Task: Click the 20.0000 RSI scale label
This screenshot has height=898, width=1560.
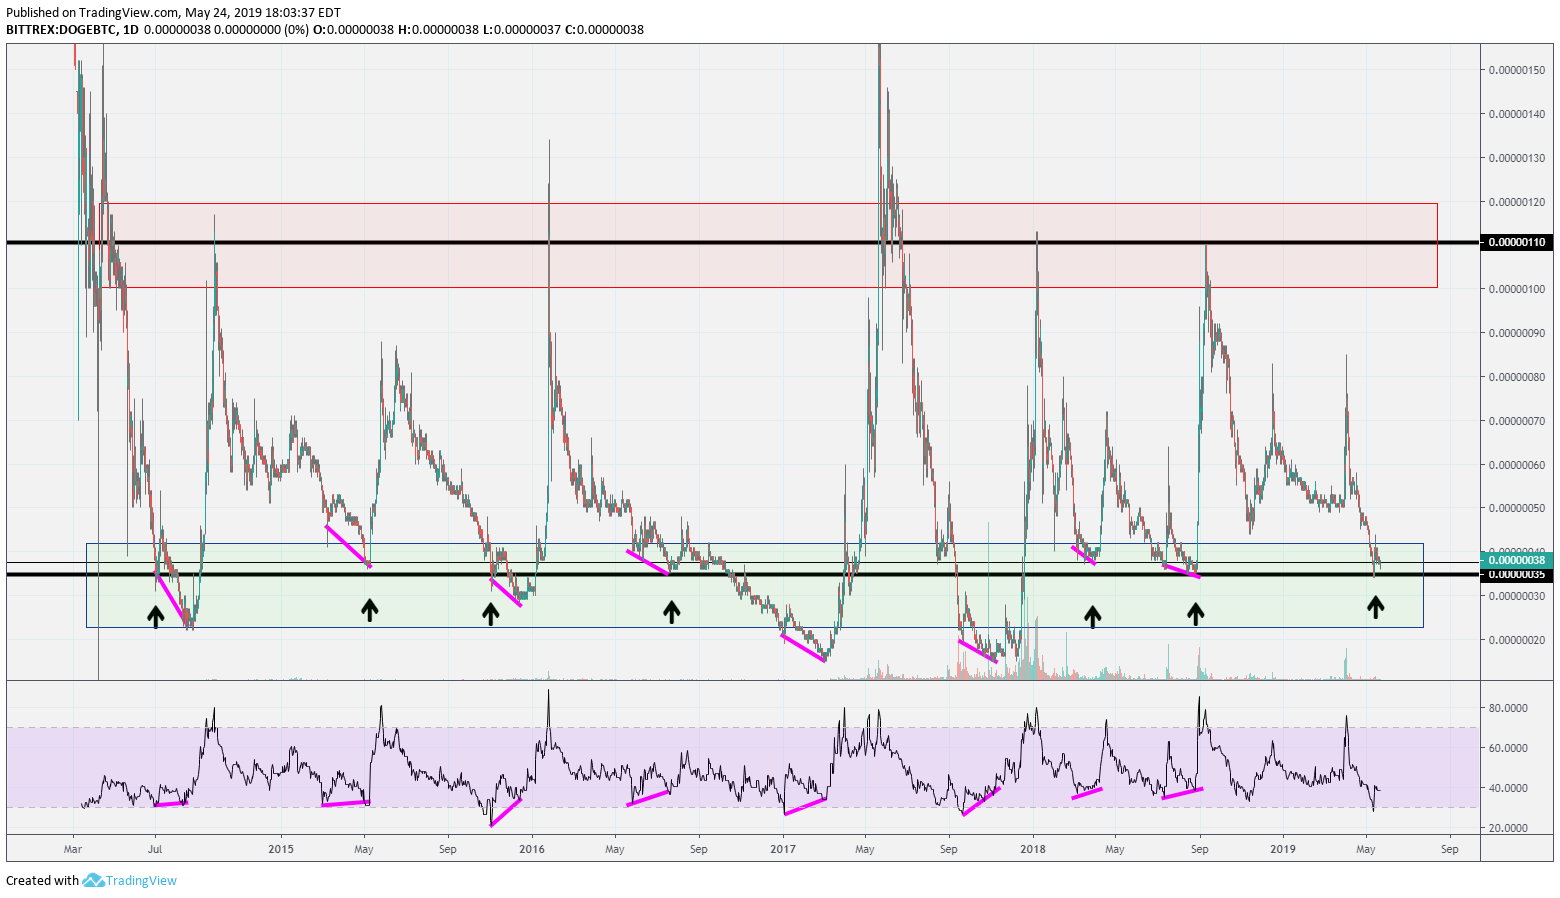Action: [x=1508, y=828]
